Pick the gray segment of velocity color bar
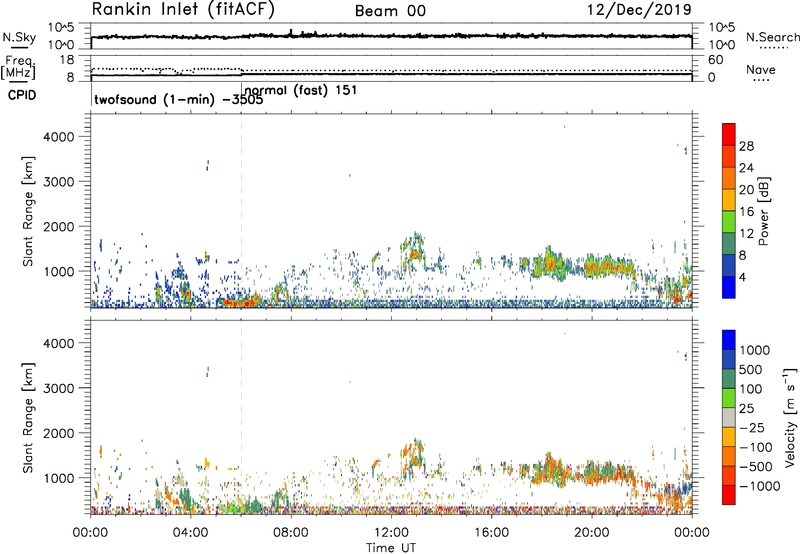 click(x=729, y=417)
